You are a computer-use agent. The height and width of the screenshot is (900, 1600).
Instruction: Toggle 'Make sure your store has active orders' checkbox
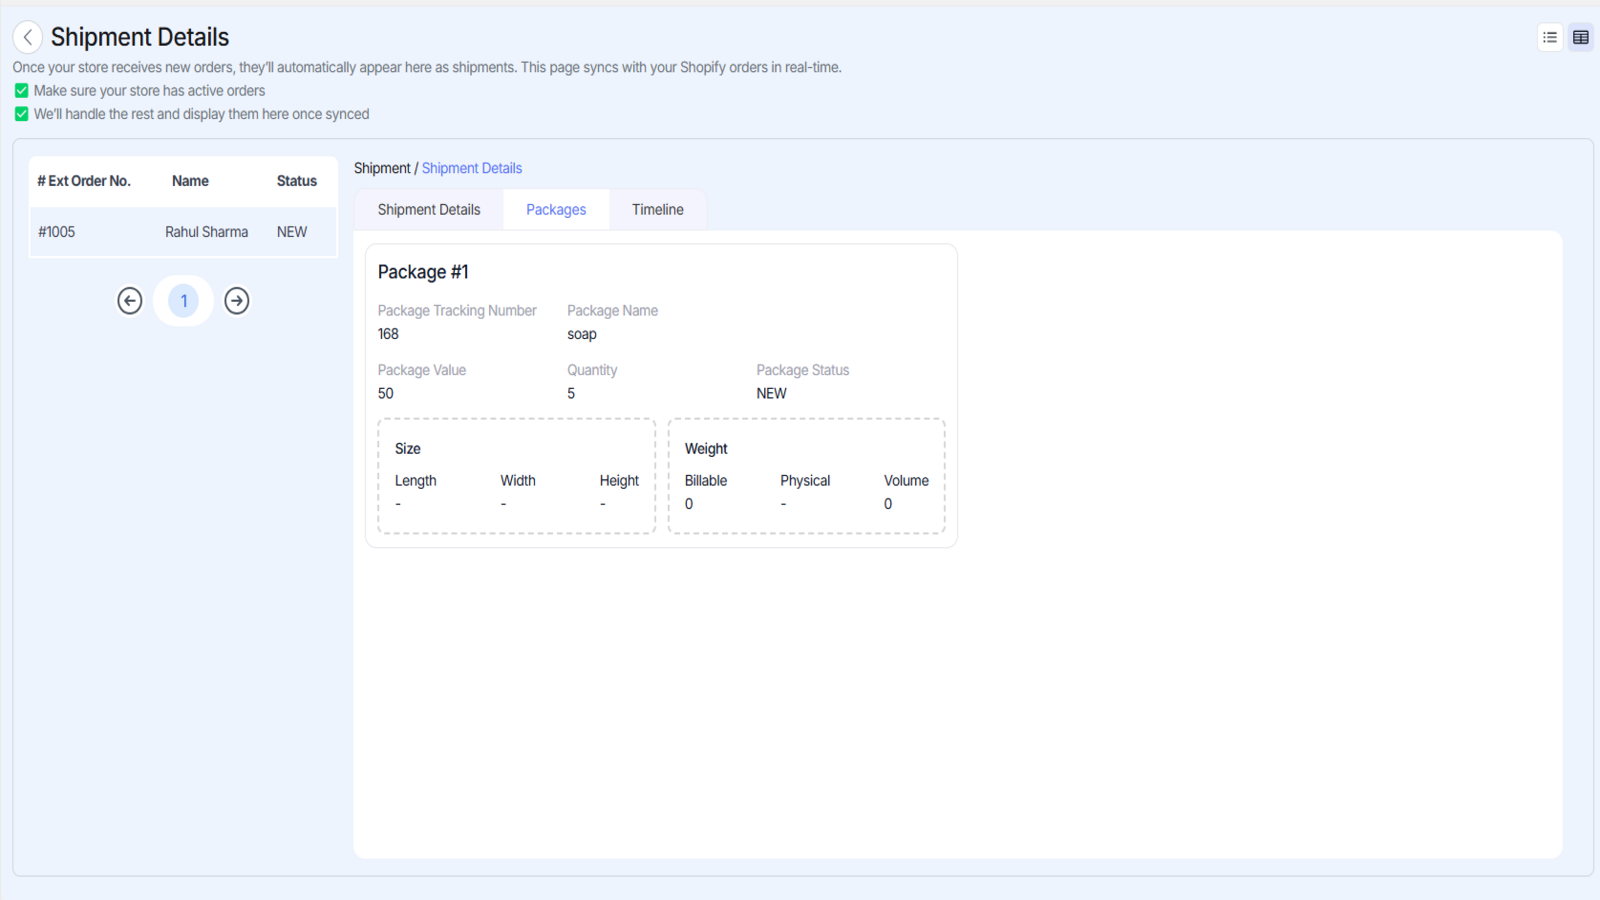(21, 91)
